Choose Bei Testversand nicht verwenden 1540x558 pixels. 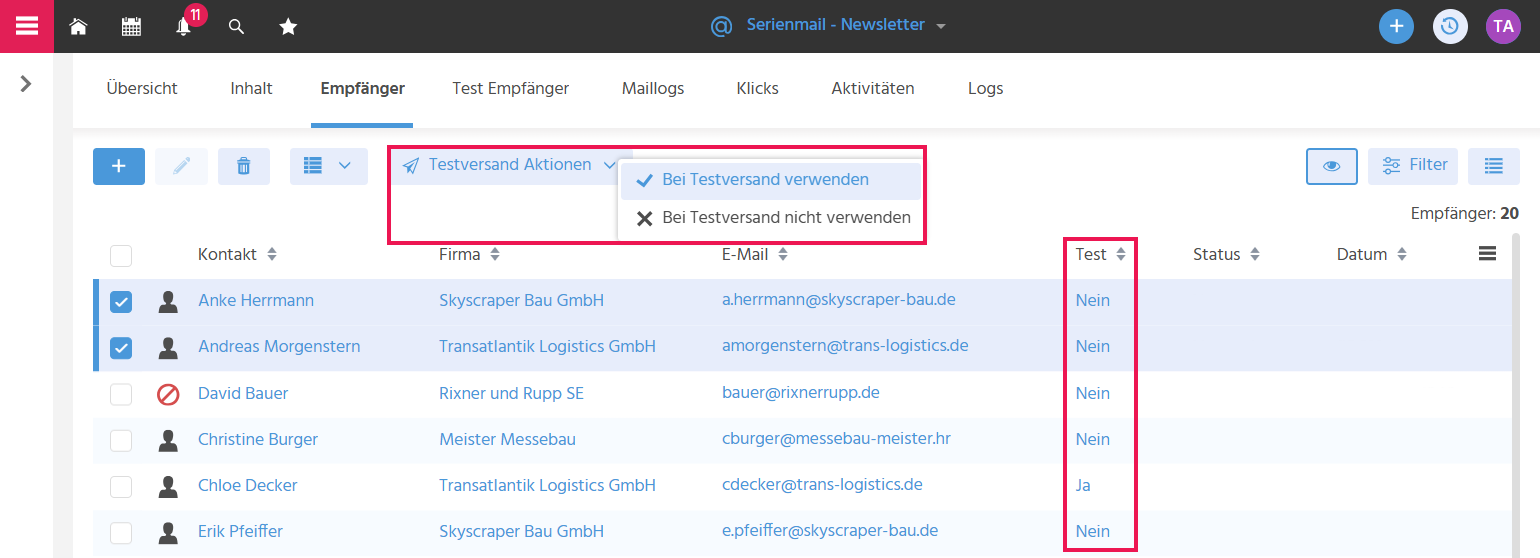(x=770, y=217)
